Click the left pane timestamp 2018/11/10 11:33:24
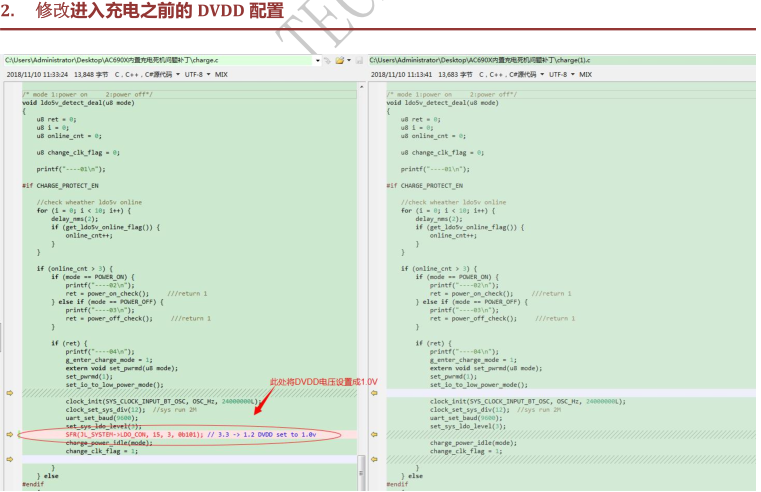This screenshot has height=492, width=761. coord(37,74)
